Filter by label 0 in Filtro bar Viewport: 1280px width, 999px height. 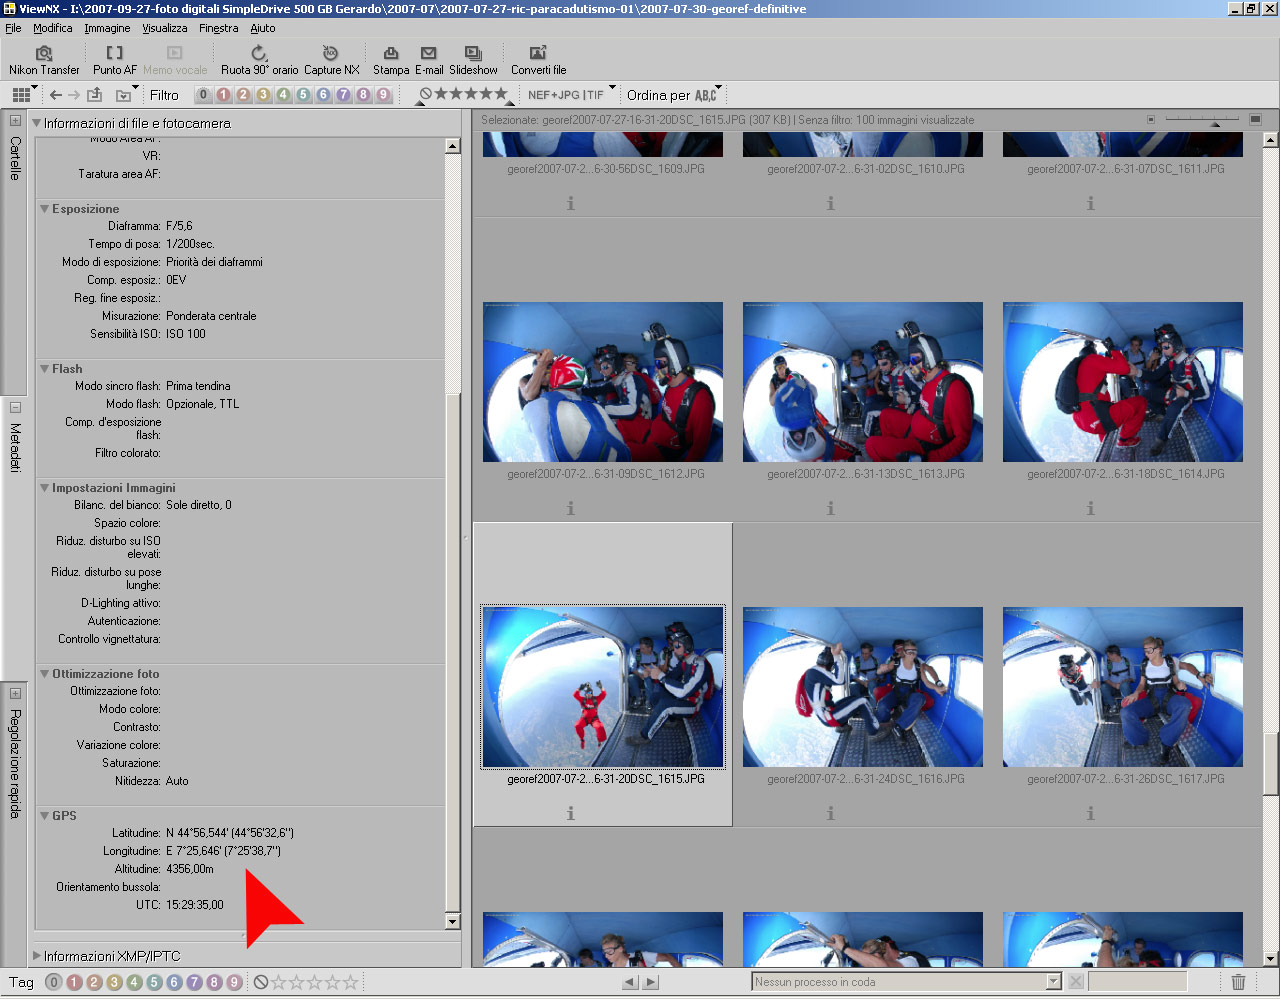[x=204, y=95]
